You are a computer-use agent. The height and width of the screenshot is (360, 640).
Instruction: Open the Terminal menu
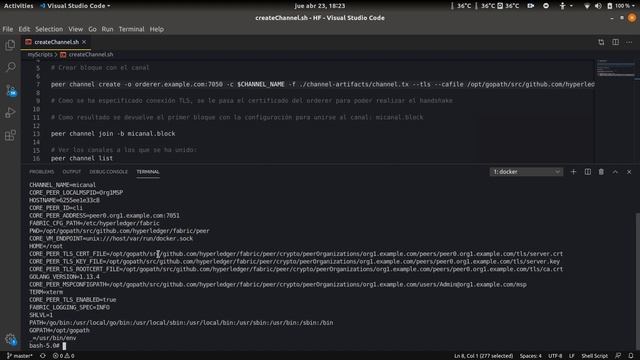point(131,29)
